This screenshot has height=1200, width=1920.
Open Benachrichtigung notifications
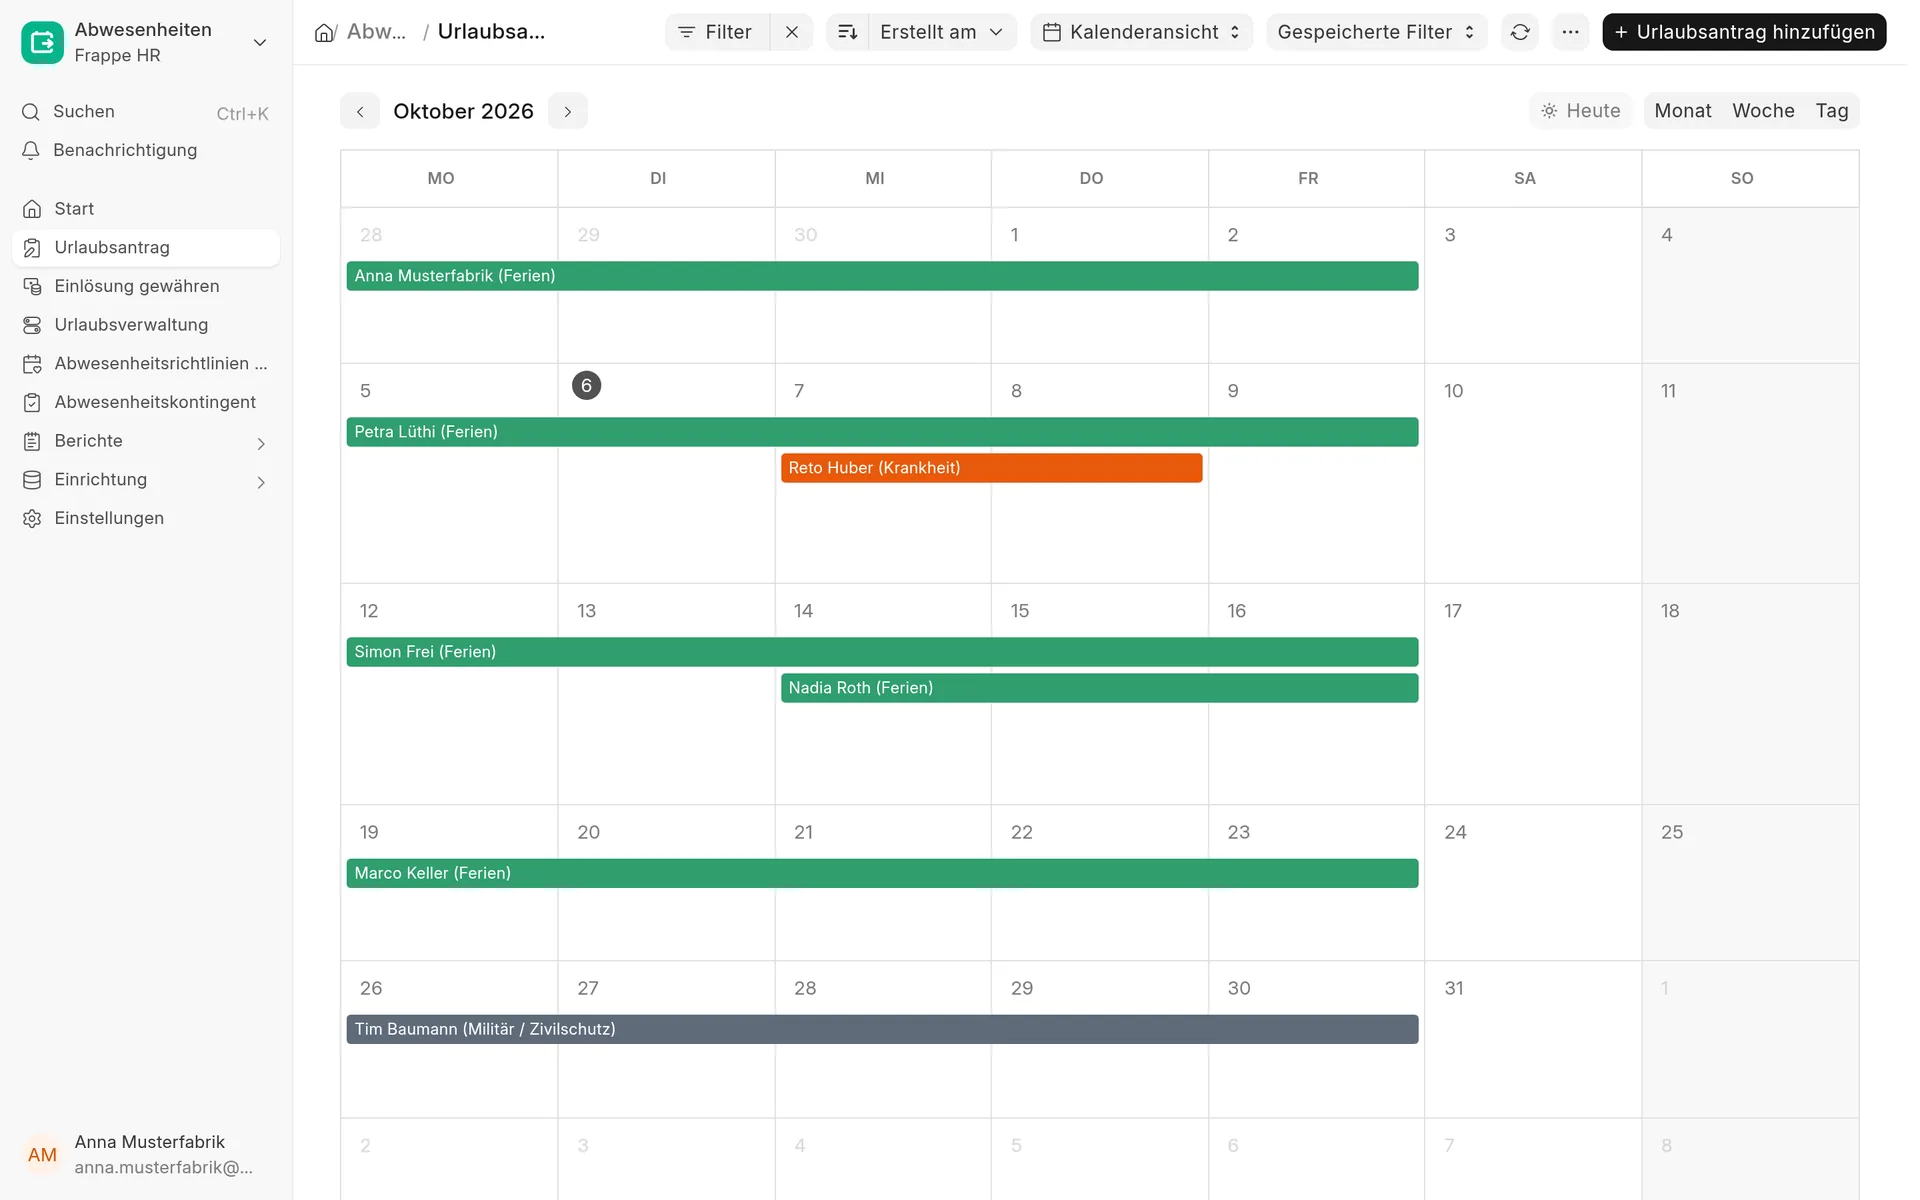(x=146, y=150)
